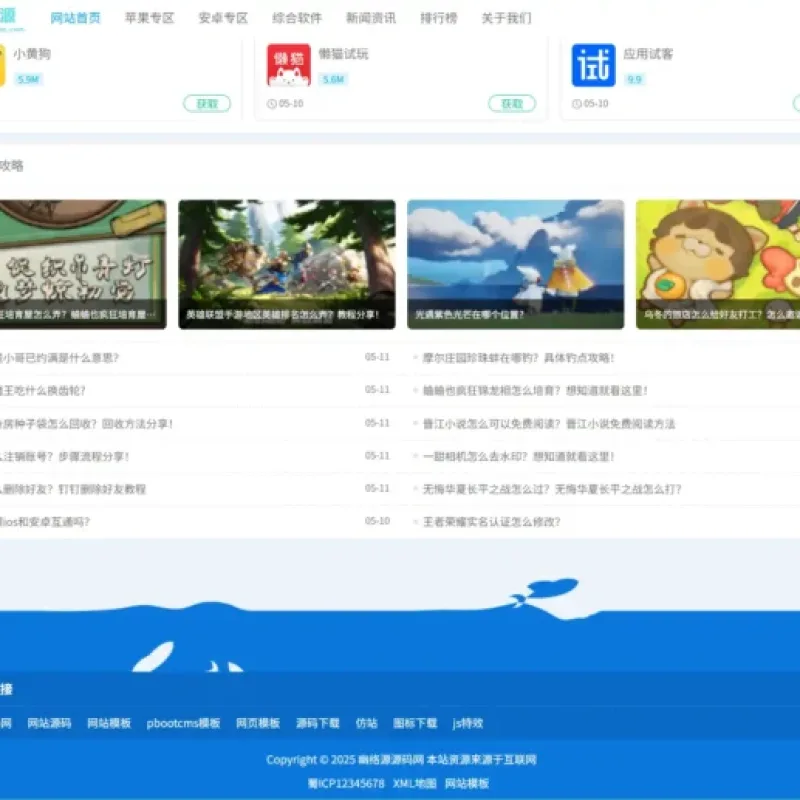Open the 新闻资讯 menu item
This screenshot has height=800, width=800.
pyautogui.click(x=371, y=18)
